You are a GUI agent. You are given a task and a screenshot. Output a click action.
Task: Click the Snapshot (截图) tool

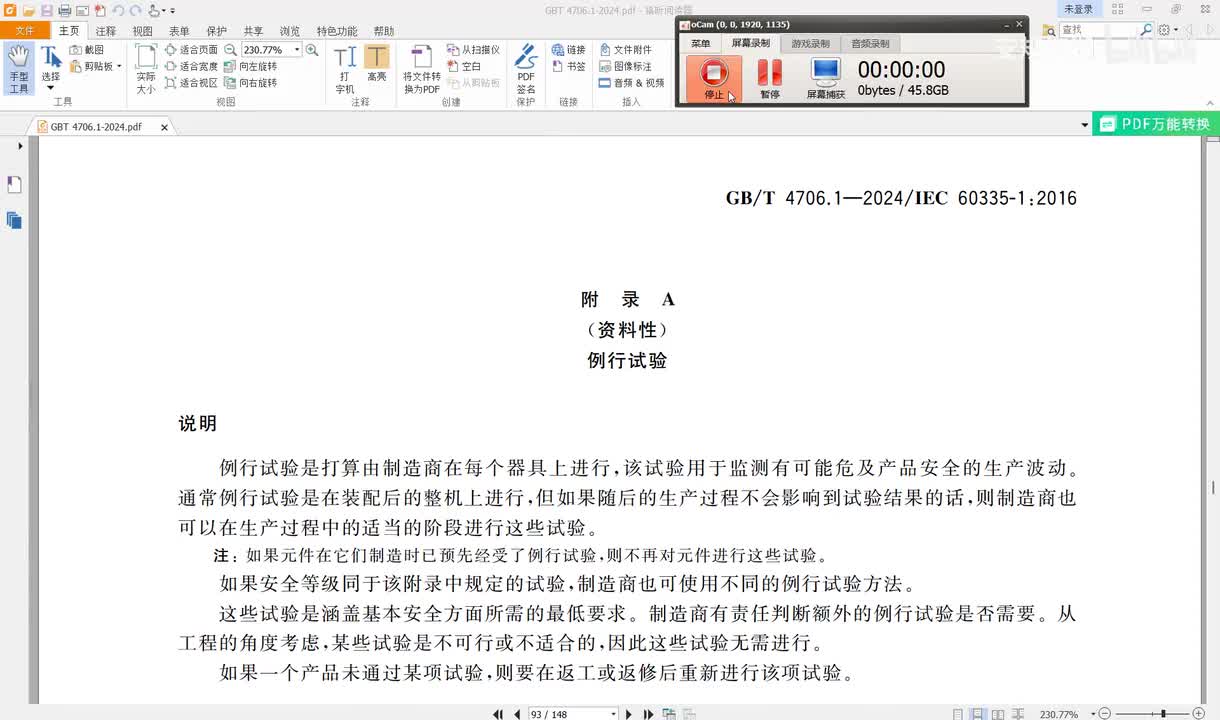pyautogui.click(x=87, y=50)
